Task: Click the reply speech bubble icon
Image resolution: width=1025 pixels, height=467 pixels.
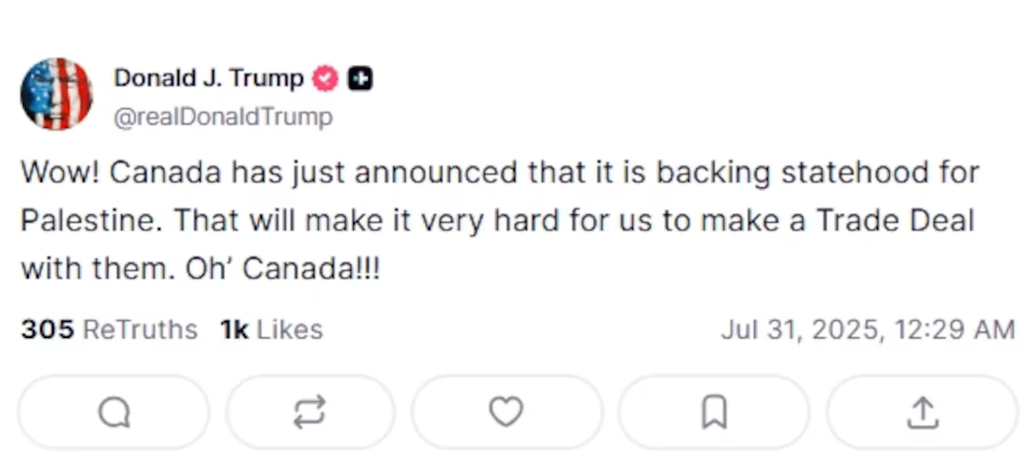Action: [x=114, y=412]
